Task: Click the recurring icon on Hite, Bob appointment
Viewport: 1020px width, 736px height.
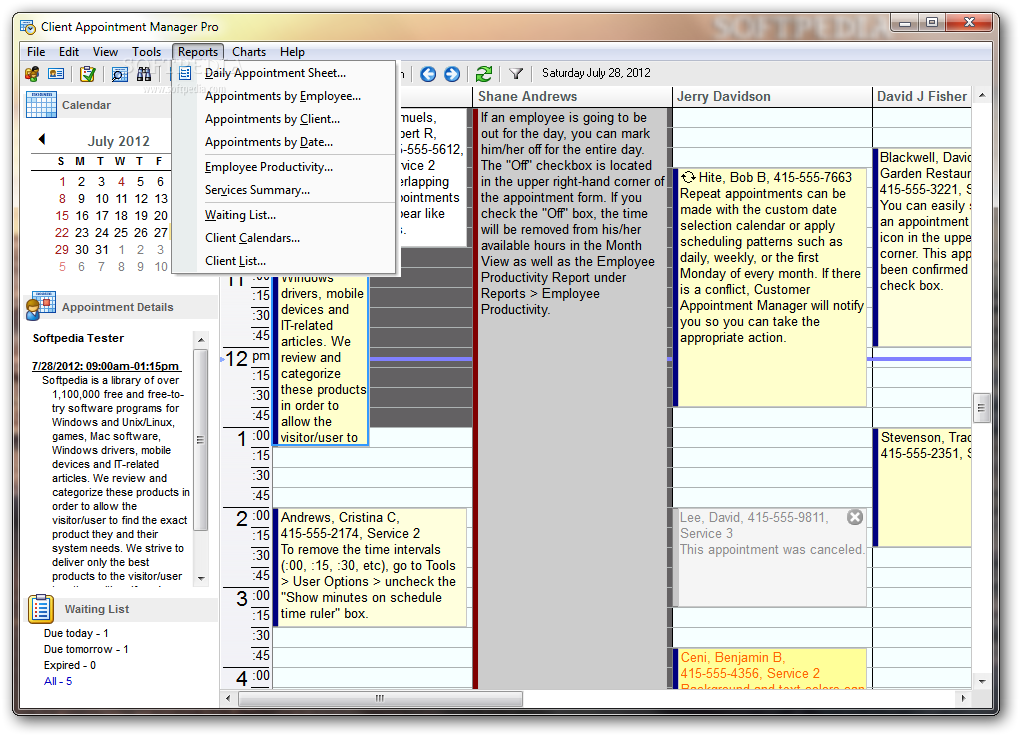Action: (688, 177)
